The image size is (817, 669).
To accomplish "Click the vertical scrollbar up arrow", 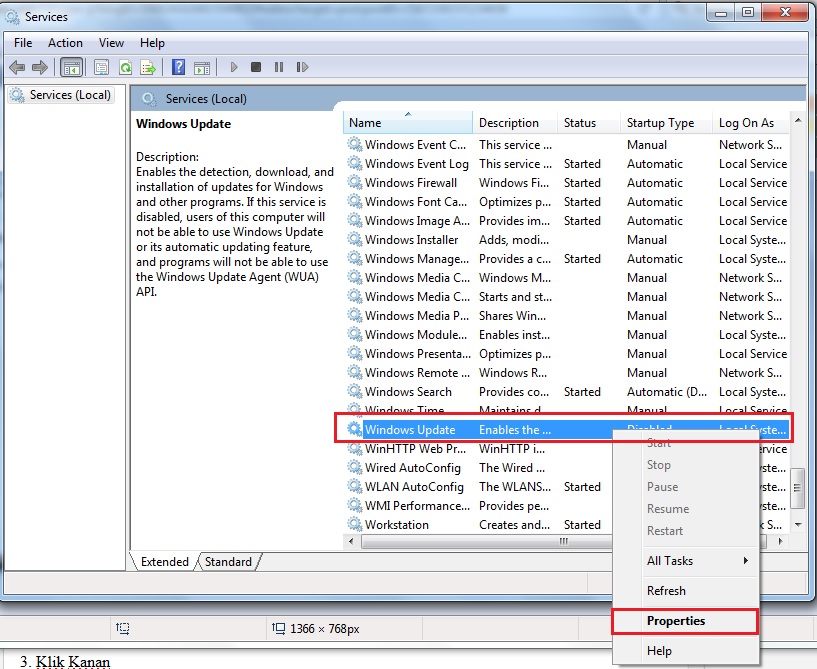I will click(798, 120).
